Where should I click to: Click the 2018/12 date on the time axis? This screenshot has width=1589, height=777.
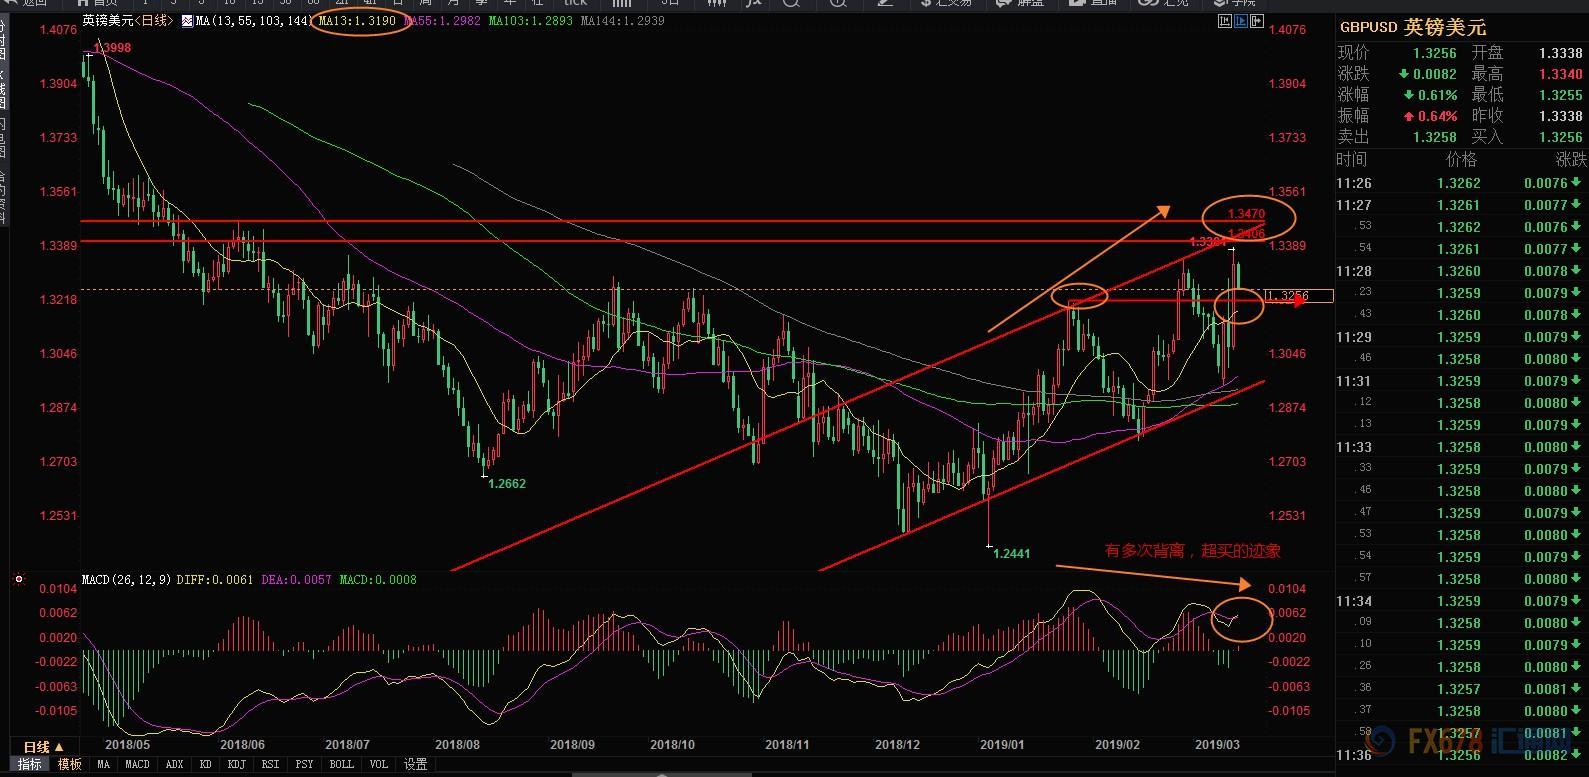pyautogui.click(x=897, y=745)
